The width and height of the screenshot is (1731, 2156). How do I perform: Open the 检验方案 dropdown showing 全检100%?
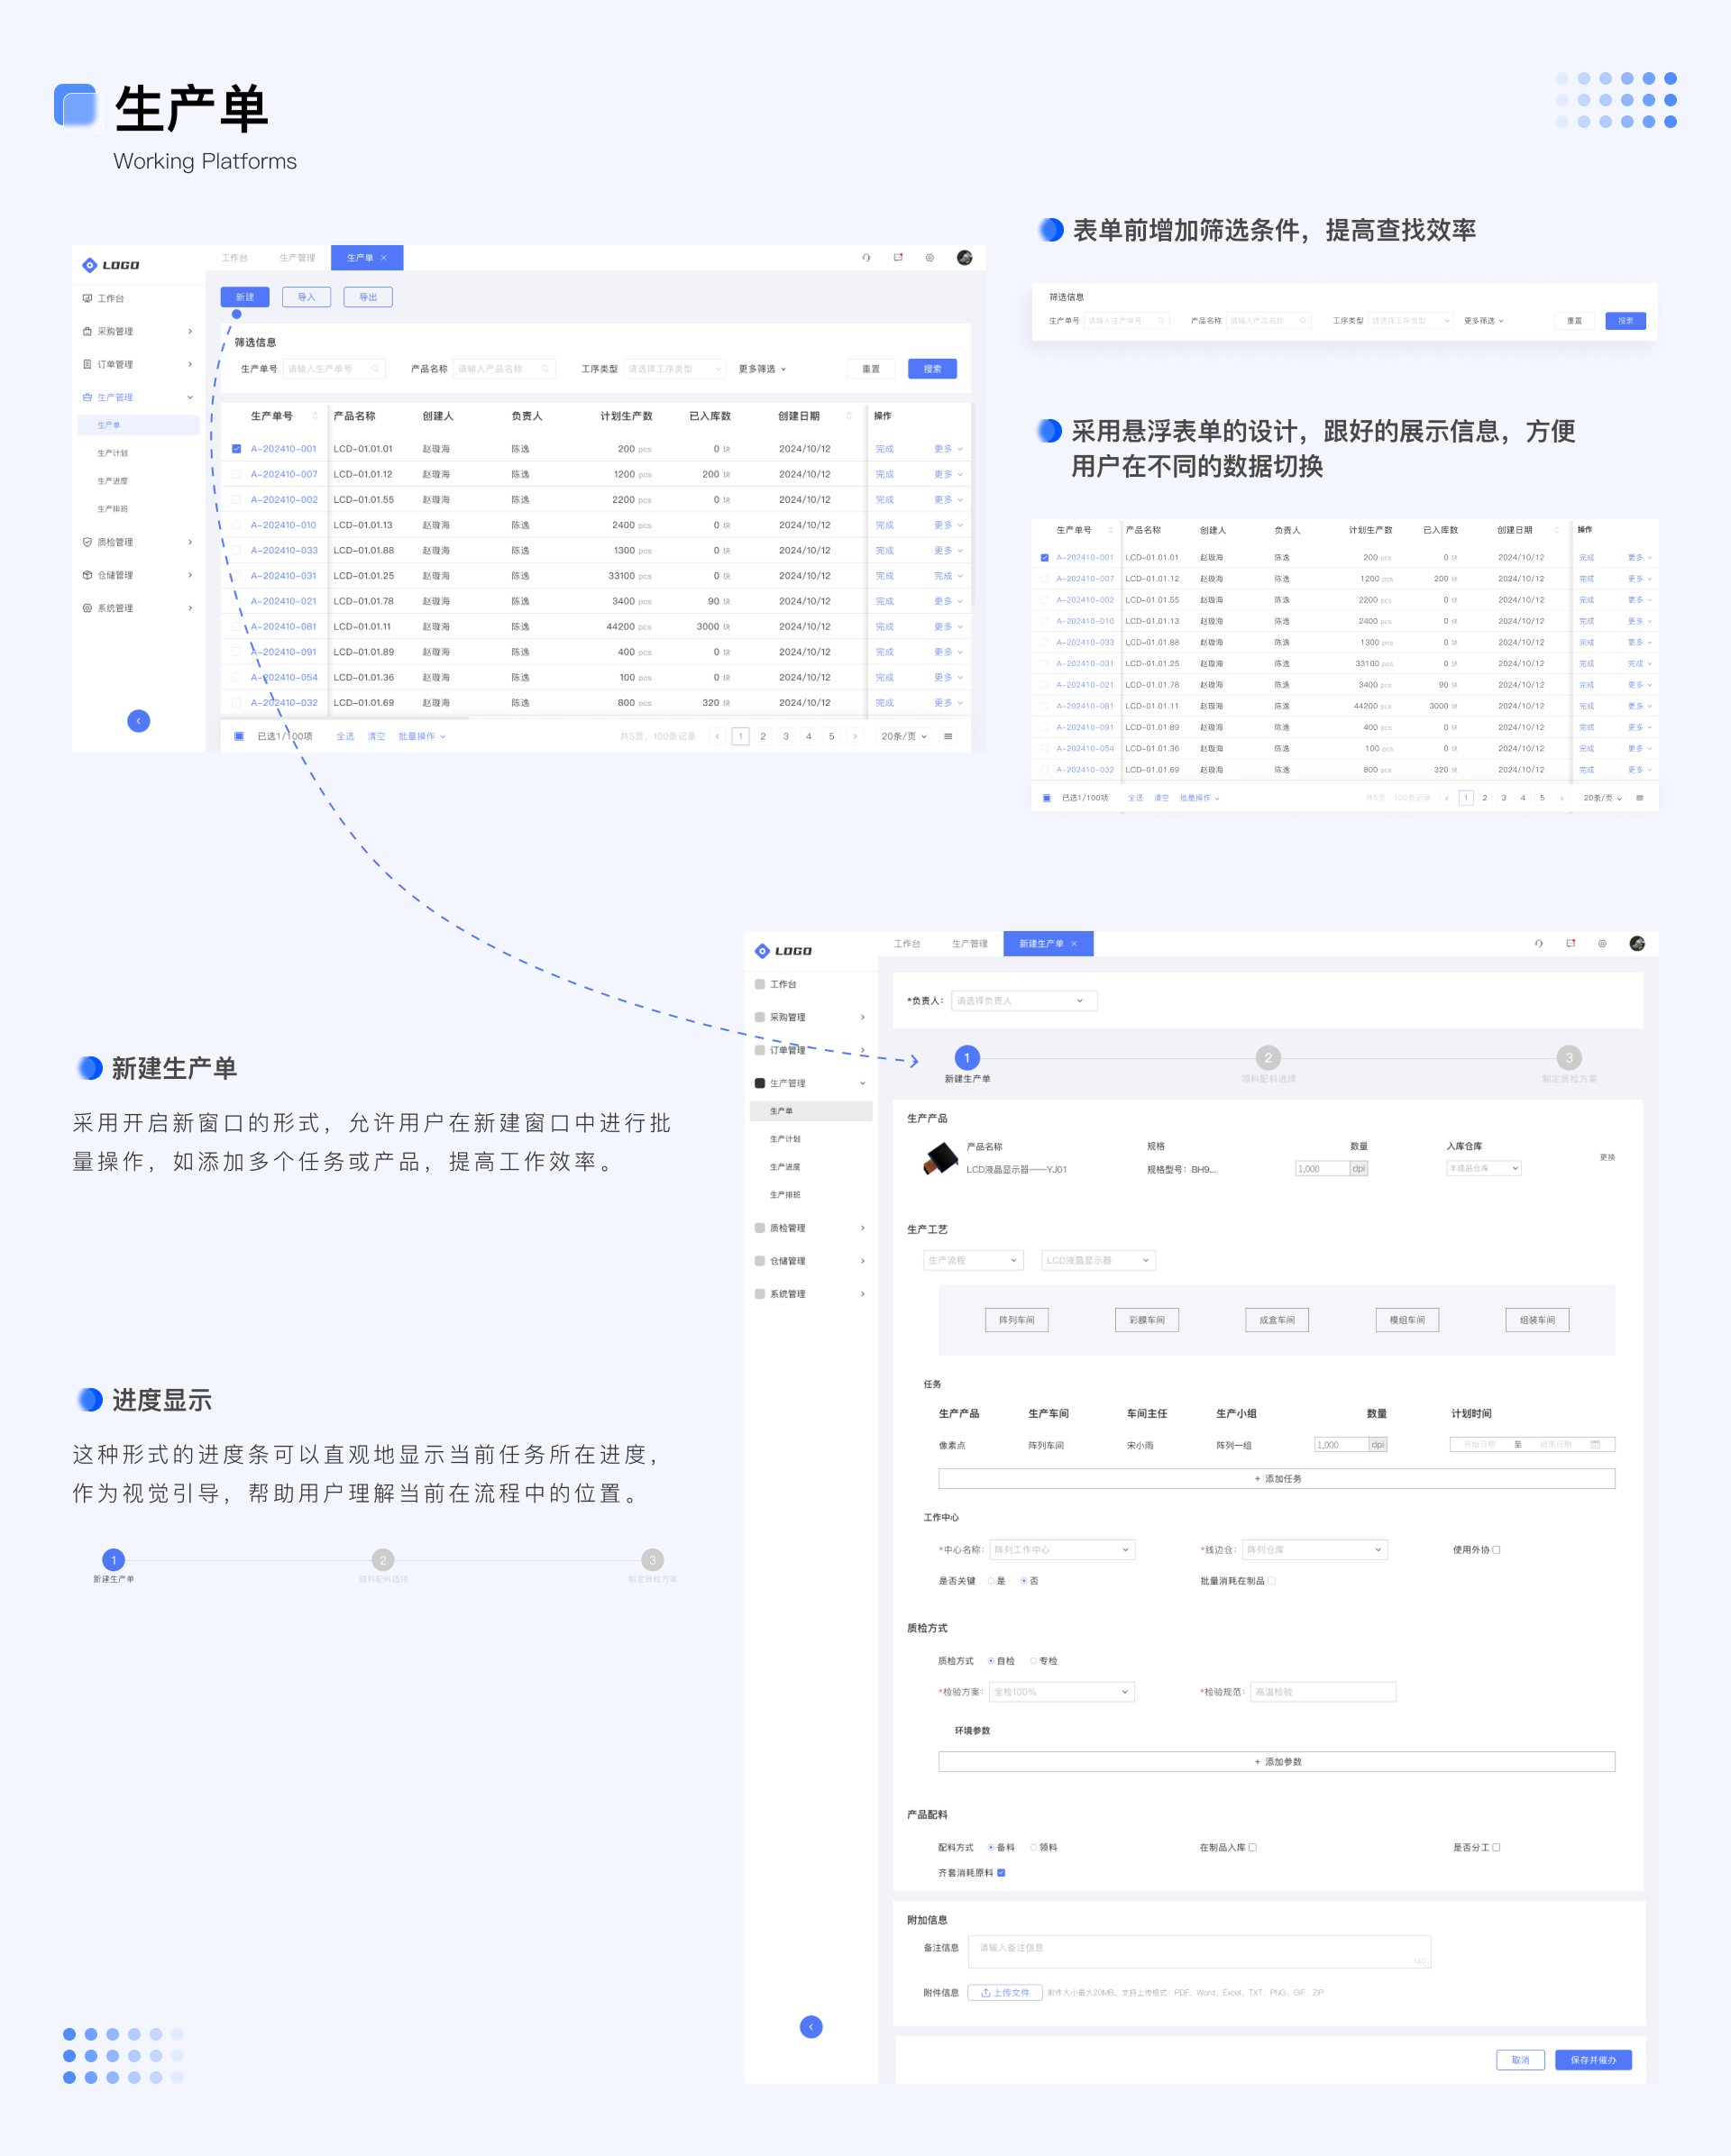pos(1061,1692)
